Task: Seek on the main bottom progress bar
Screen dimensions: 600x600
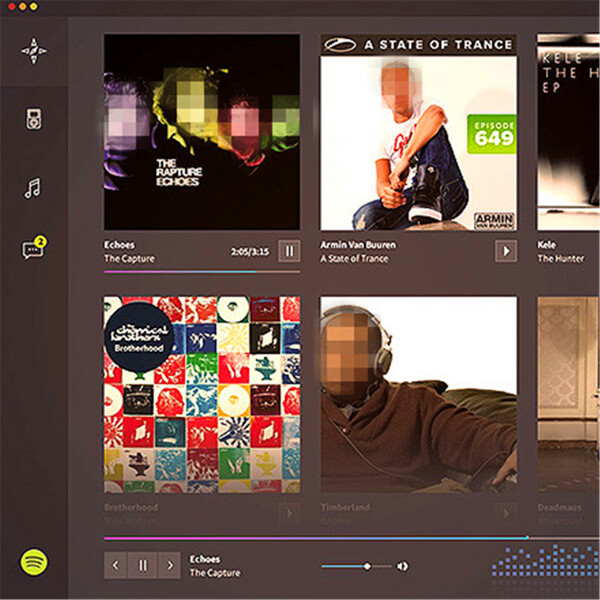Action: [352, 538]
